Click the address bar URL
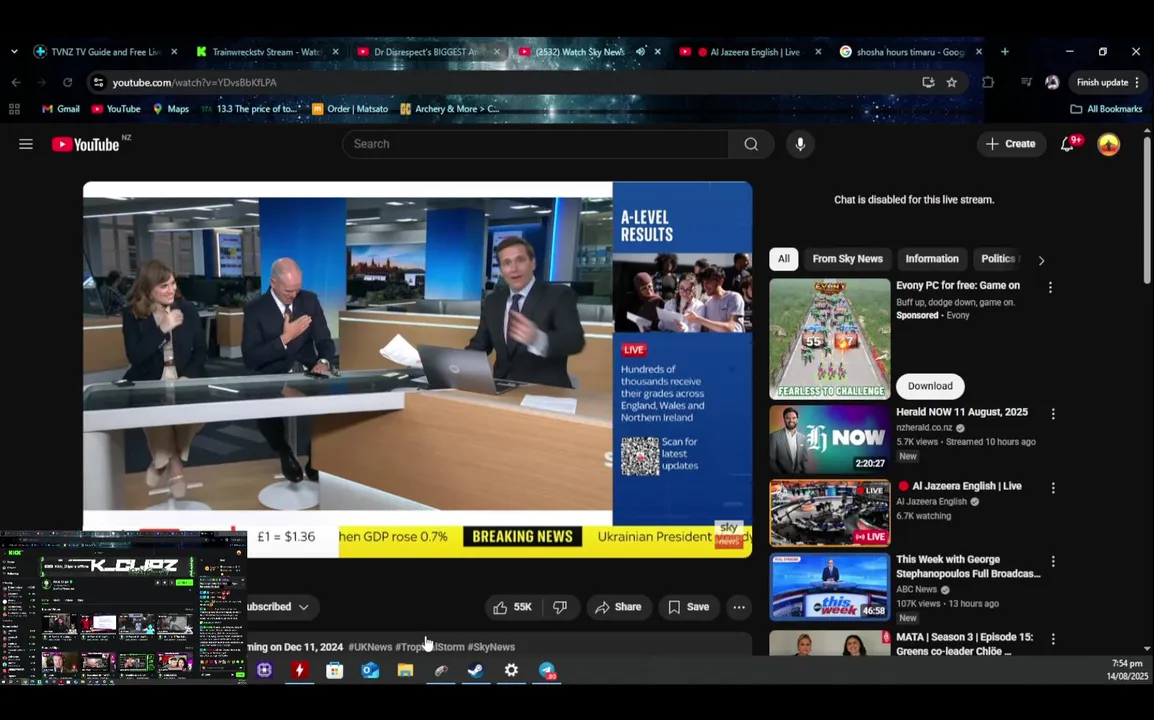The height and width of the screenshot is (720, 1154). coord(194,82)
